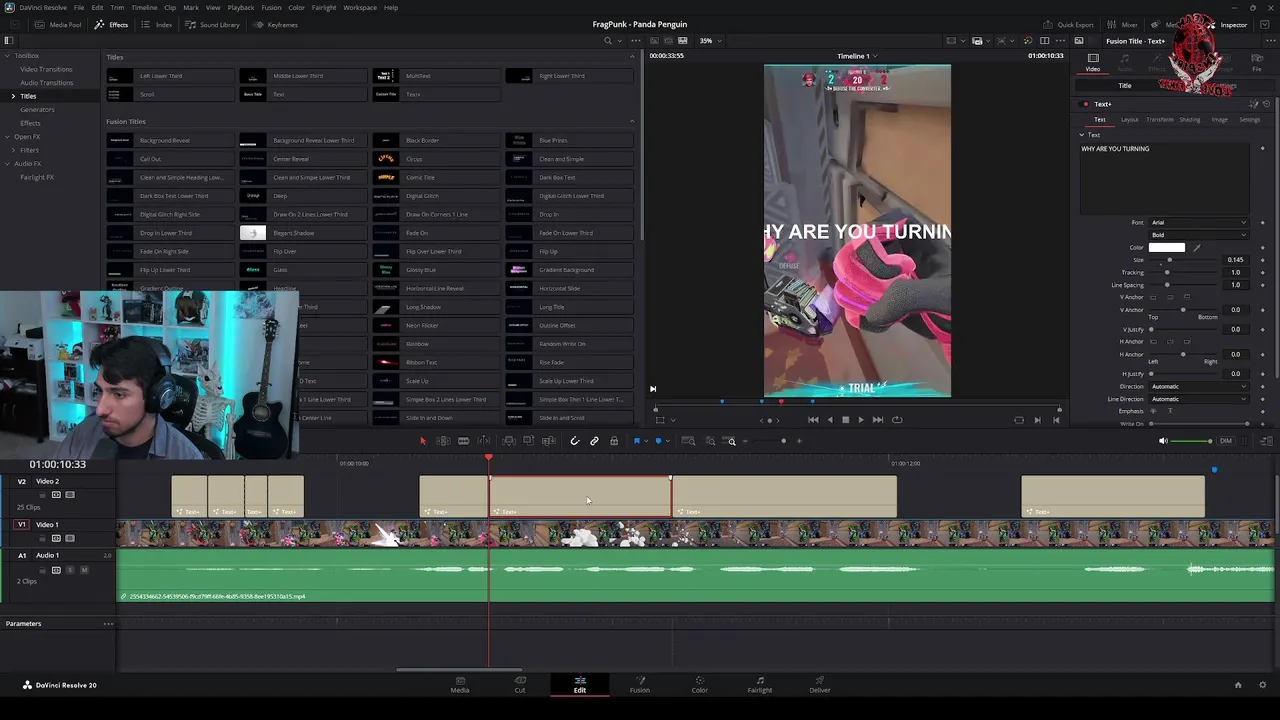Screen dimensions: 1280x720
Task: Toggle the DIM audio button
Action: [x=1226, y=441]
